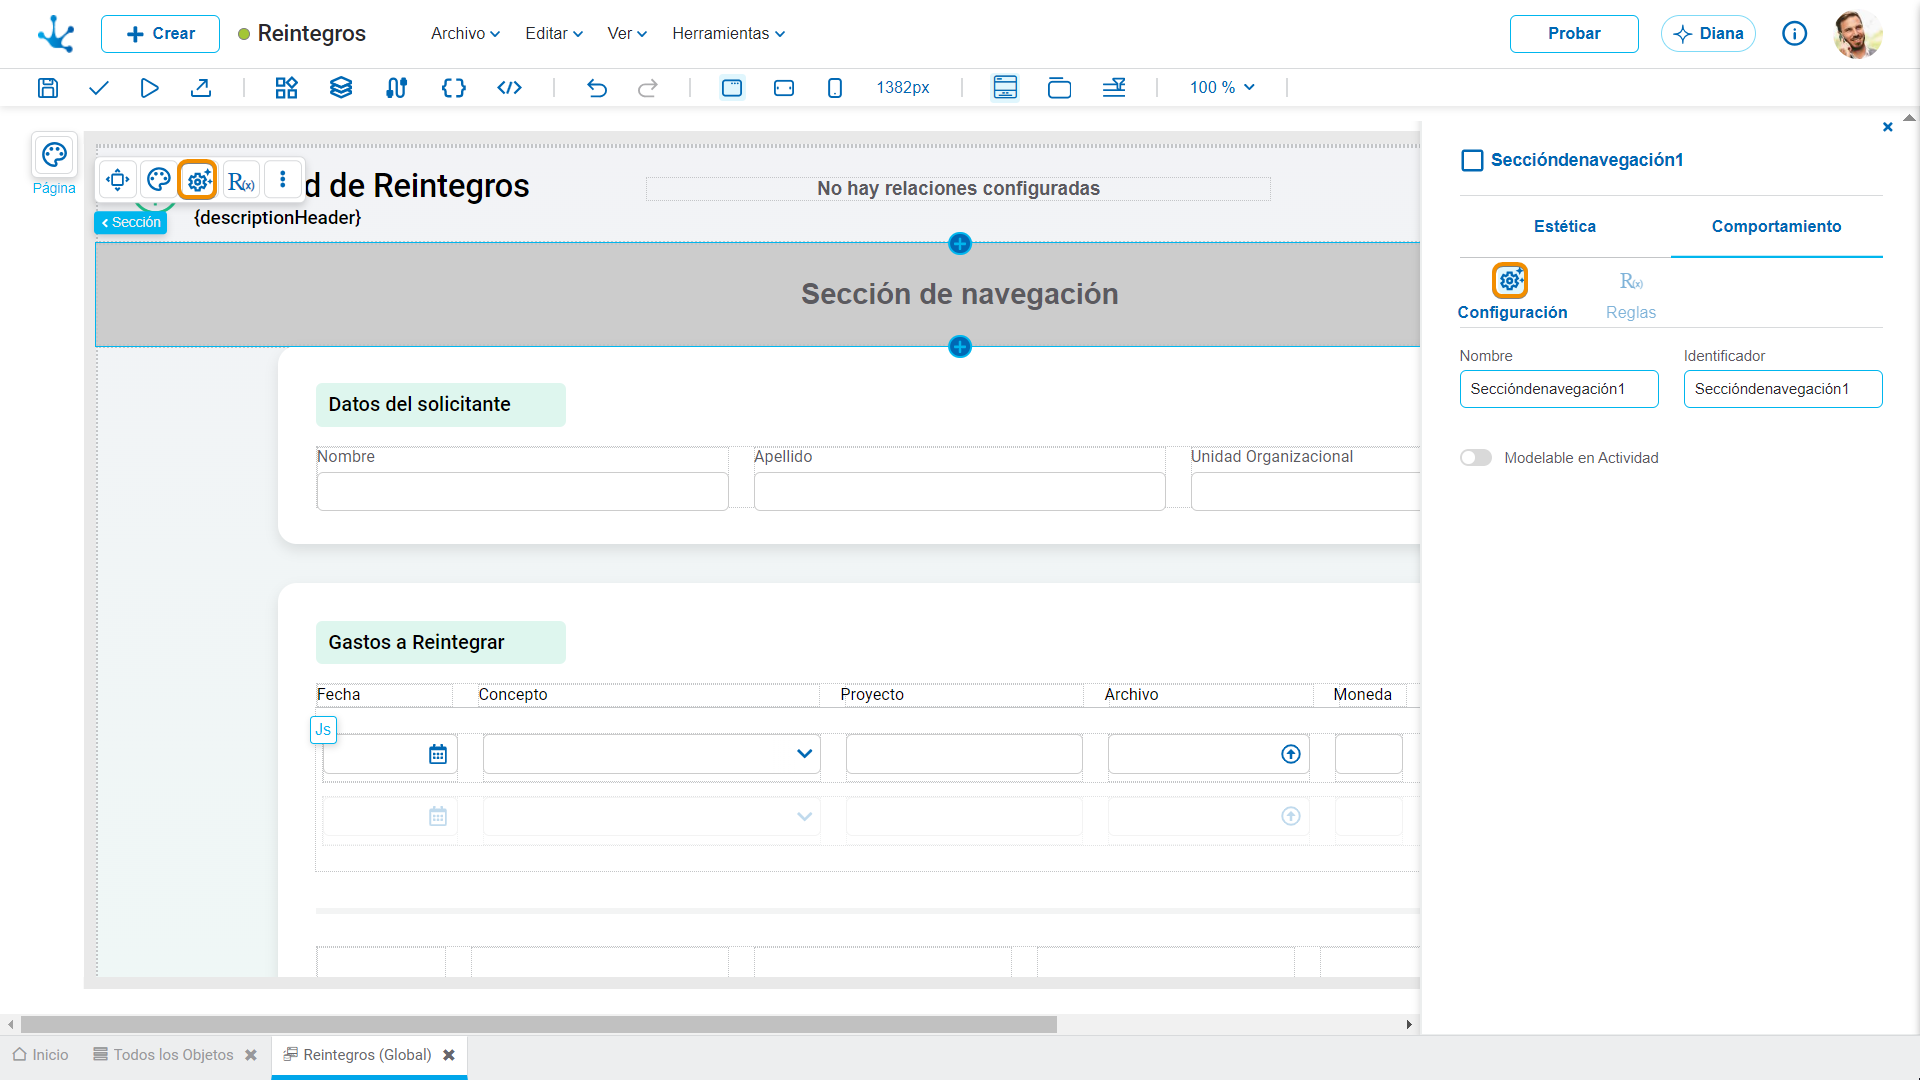Click the Crear button
The height and width of the screenshot is (1080, 1920).
click(x=160, y=34)
